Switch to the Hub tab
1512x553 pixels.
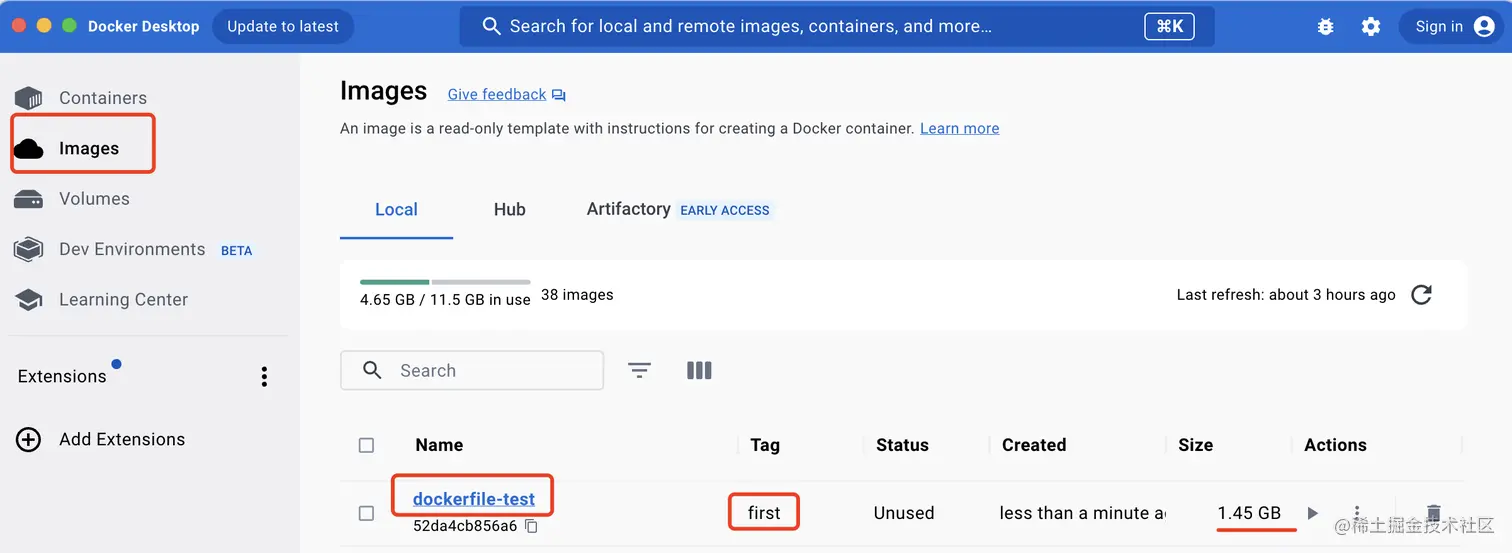point(509,209)
